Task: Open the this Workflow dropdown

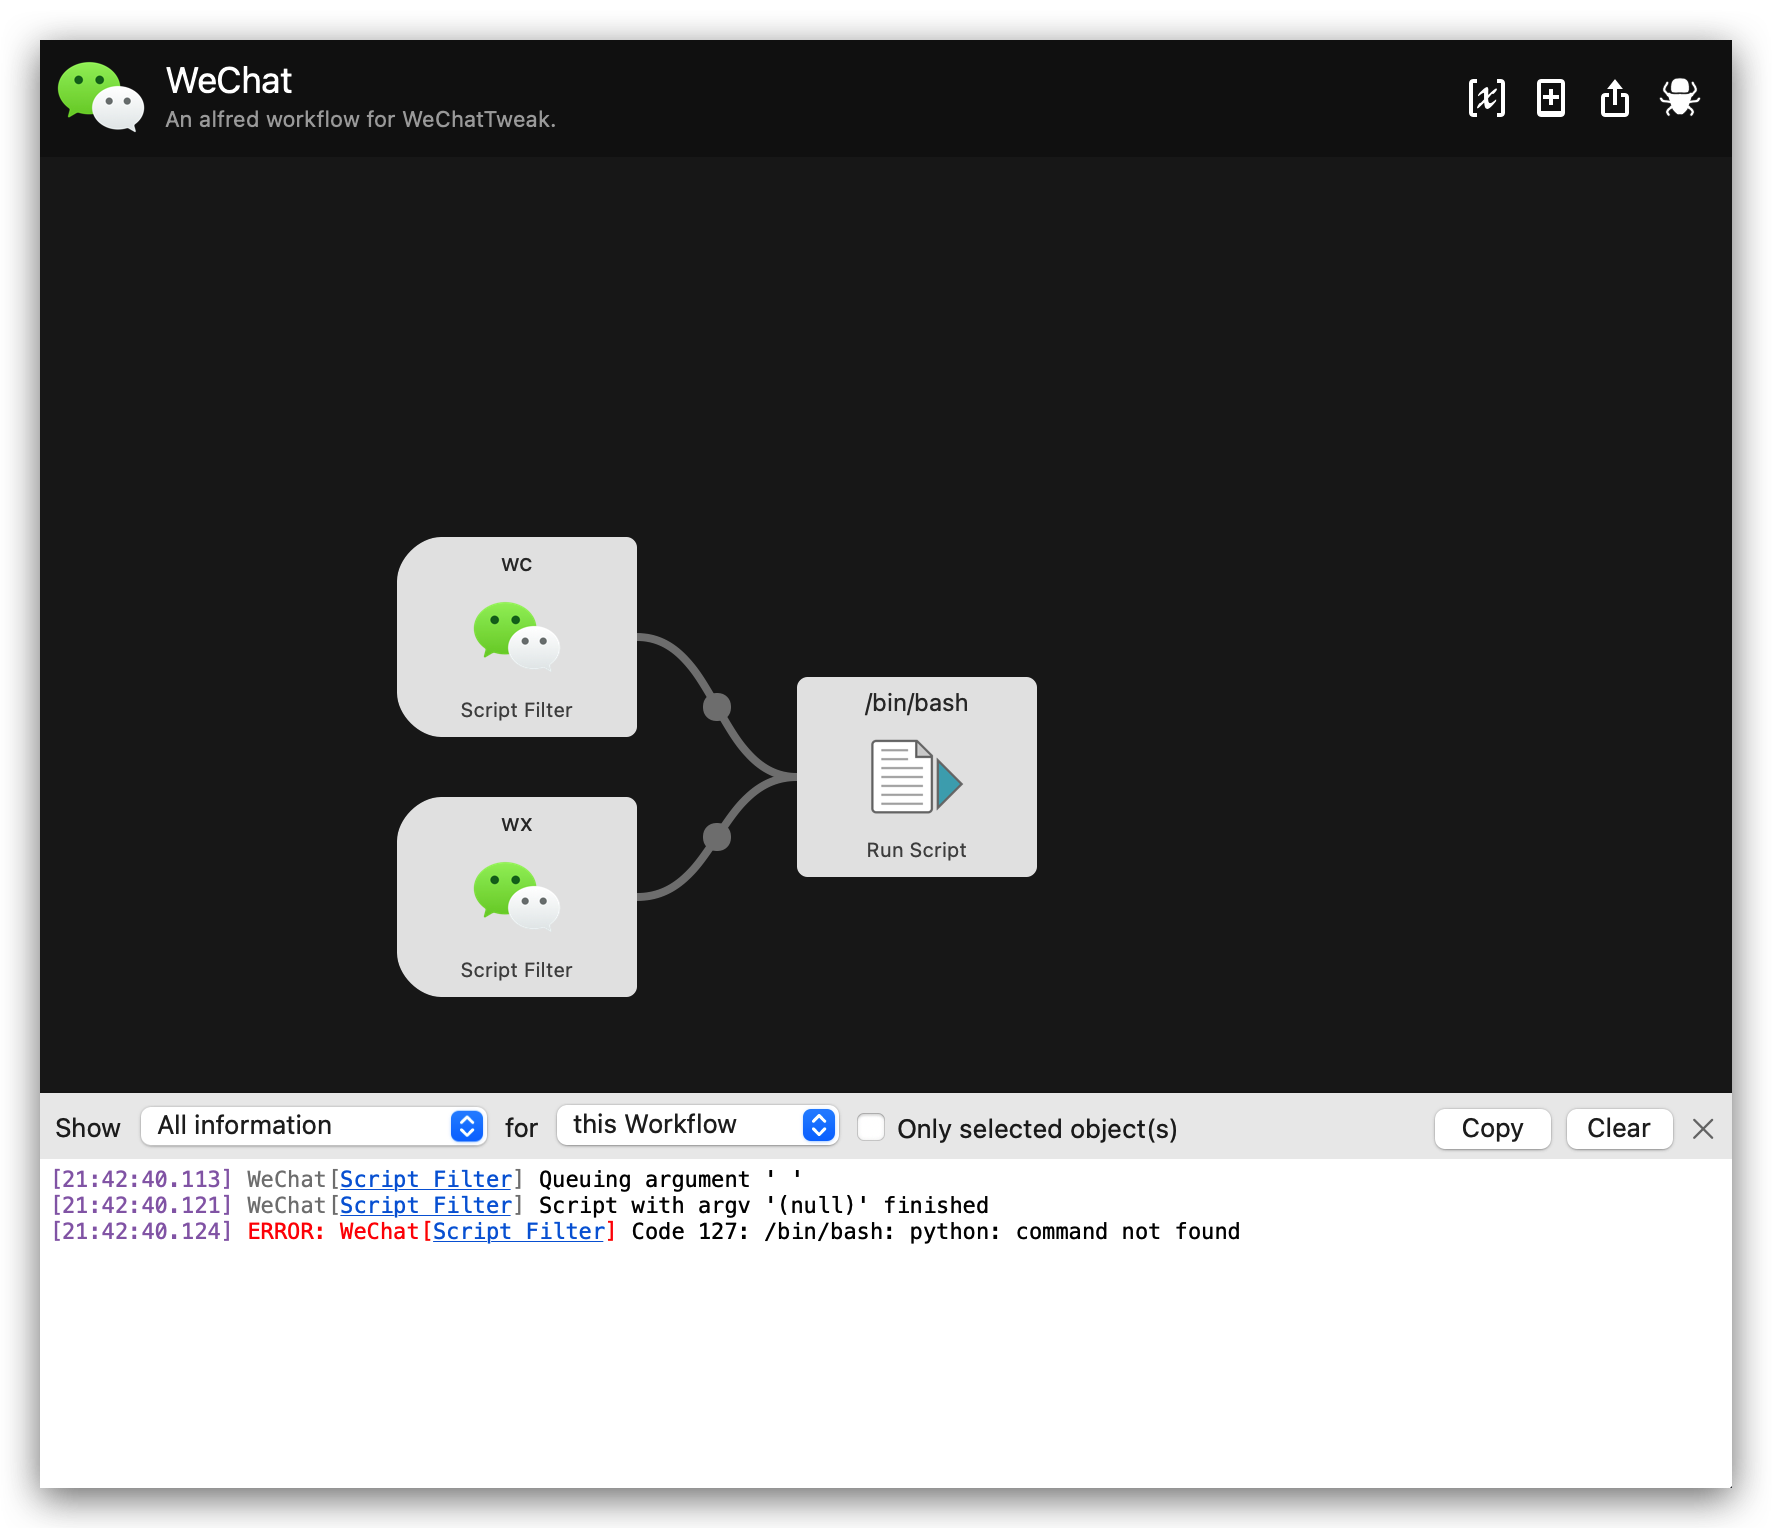Action: 697,1124
